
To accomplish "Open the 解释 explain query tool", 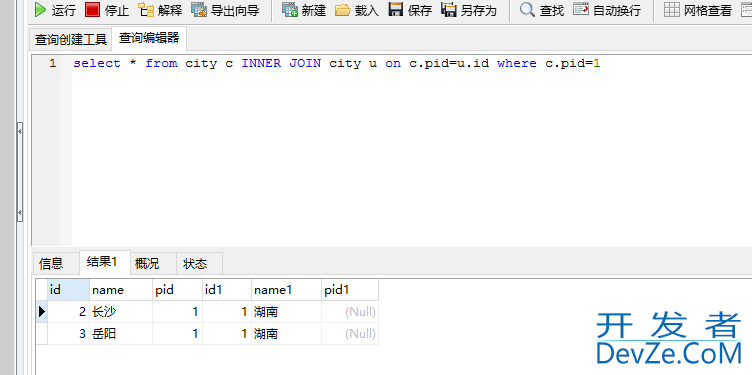I will pos(160,10).
